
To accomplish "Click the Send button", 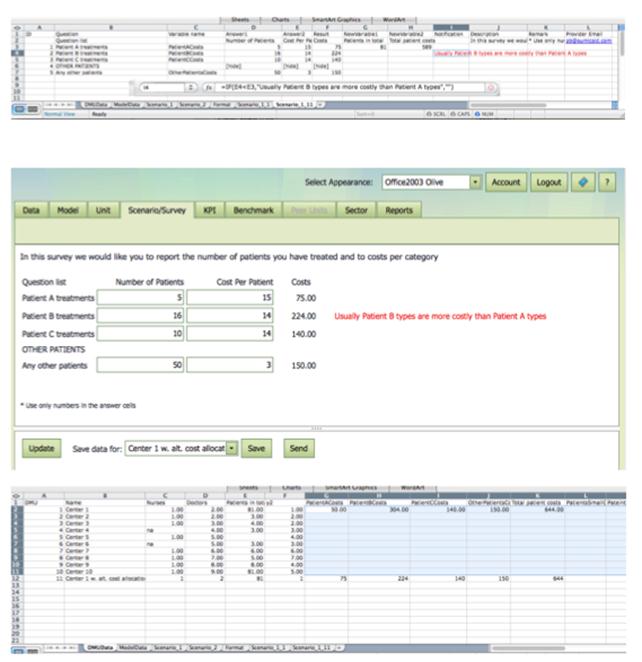I will (x=298, y=448).
